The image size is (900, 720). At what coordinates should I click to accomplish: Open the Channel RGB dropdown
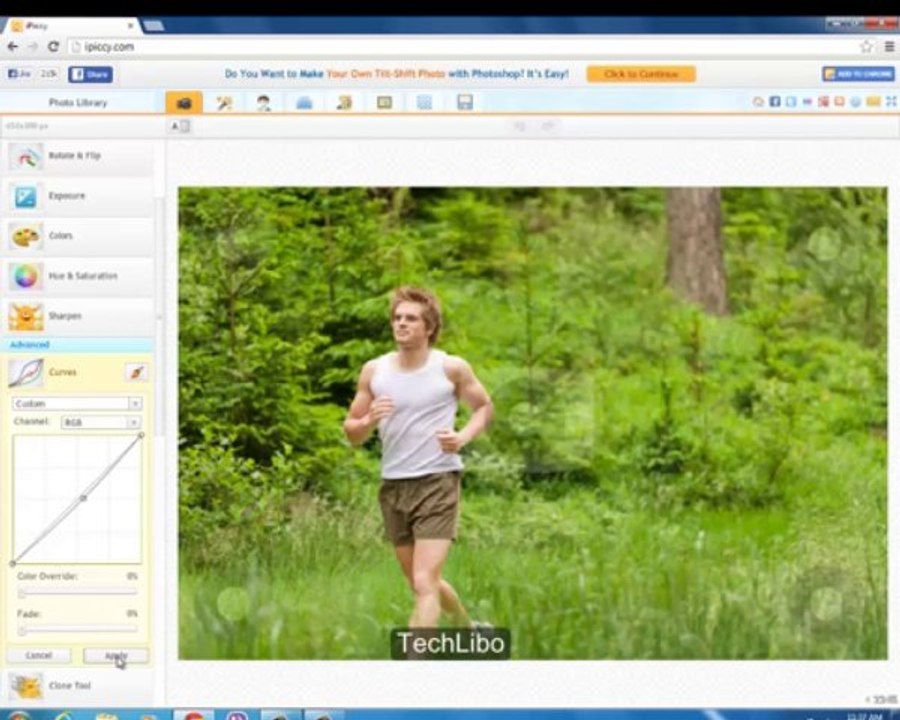tap(100, 423)
